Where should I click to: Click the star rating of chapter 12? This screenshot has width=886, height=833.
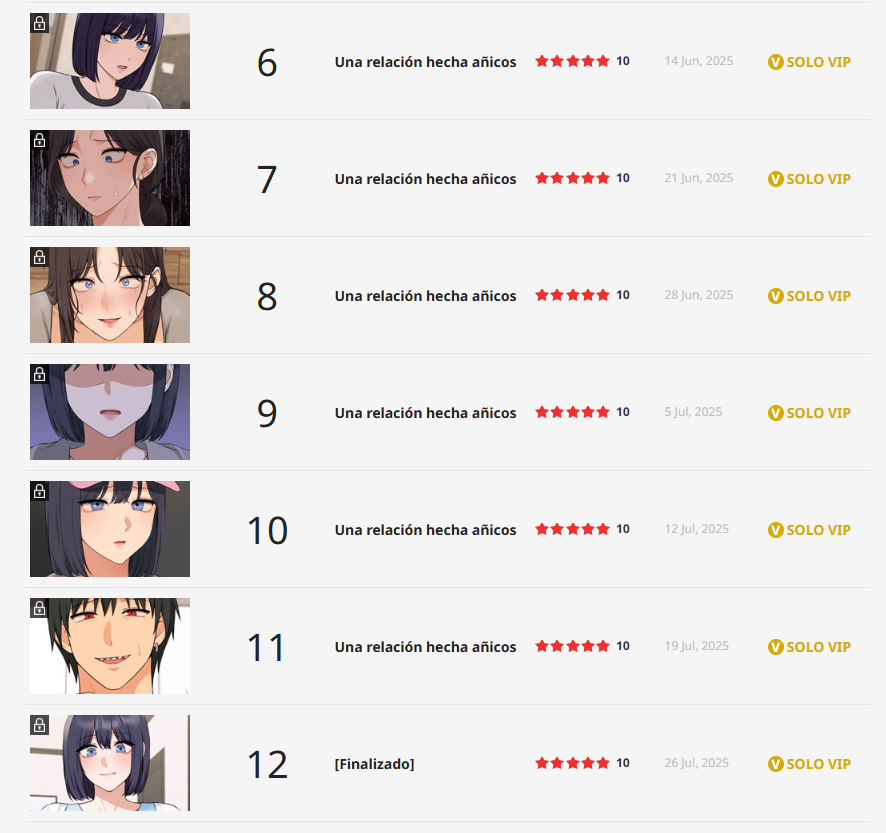click(x=572, y=763)
